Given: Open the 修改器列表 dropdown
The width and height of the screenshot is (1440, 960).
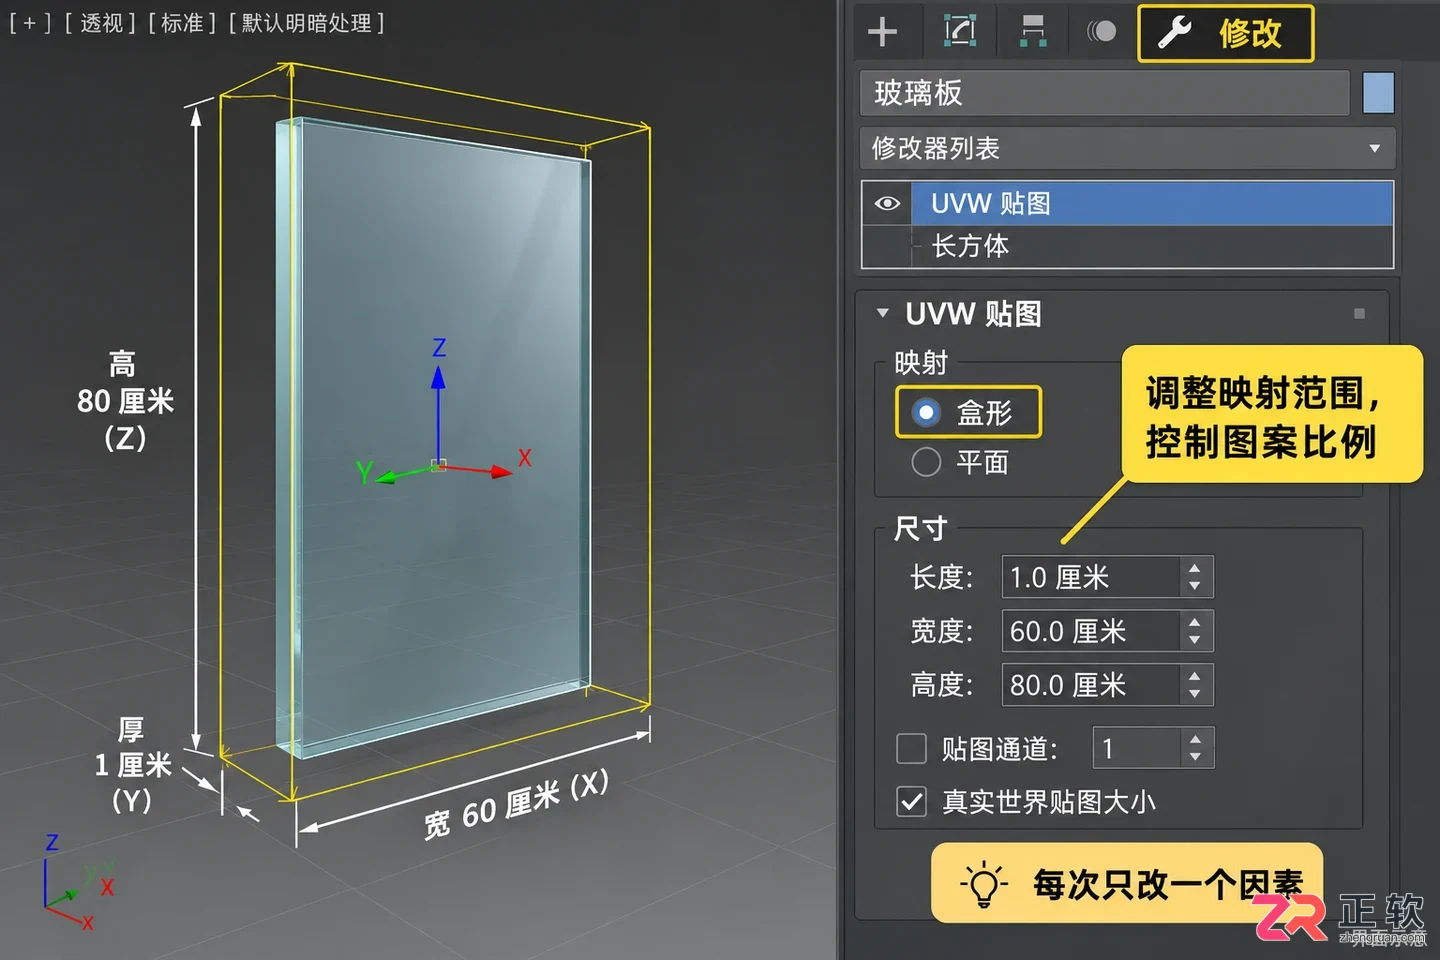Looking at the screenshot, I should 1127,148.
